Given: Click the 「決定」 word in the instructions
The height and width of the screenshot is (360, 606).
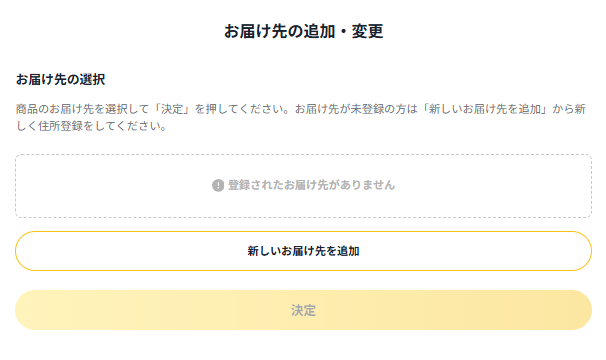Looking at the screenshot, I should (x=172, y=109).
